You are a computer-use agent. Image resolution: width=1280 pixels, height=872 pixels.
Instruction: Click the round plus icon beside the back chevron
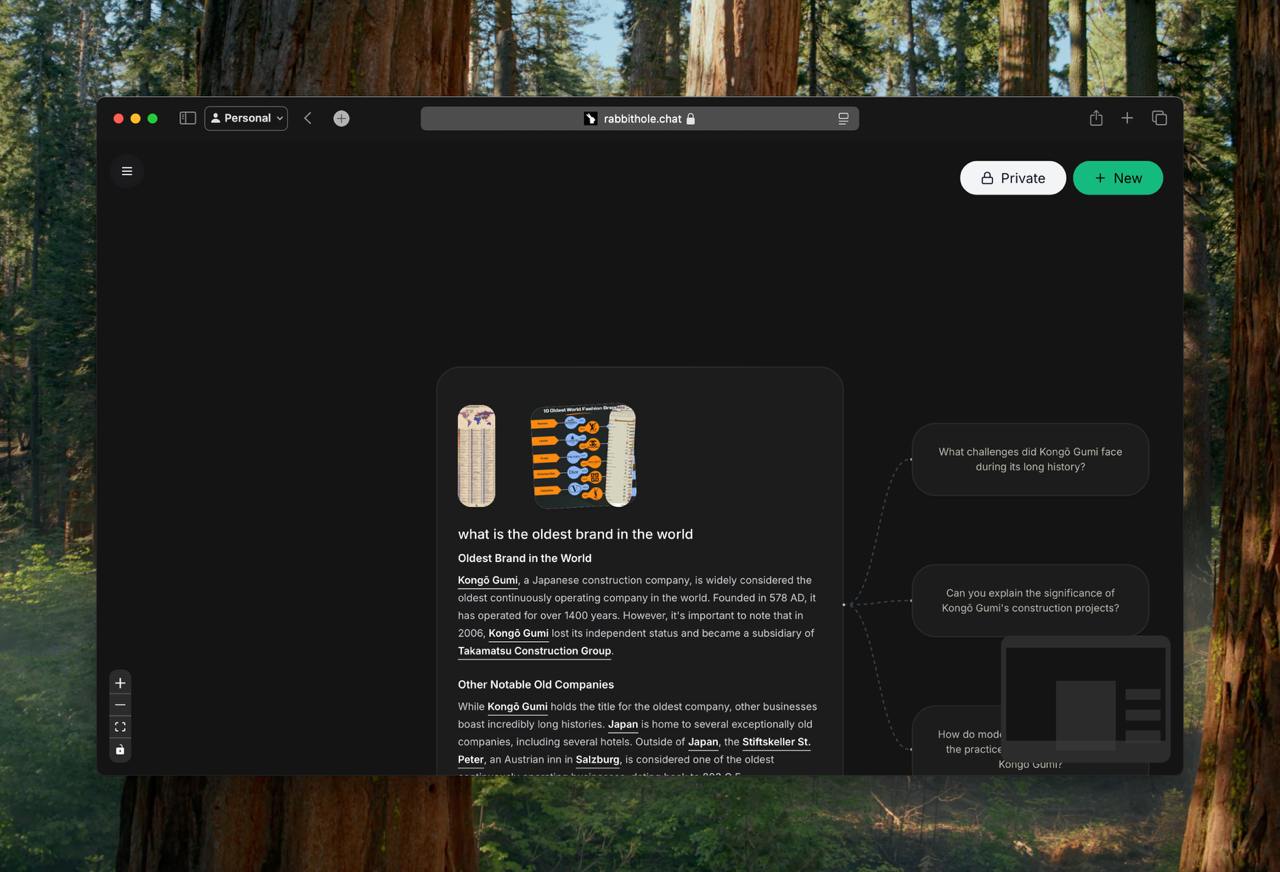pyautogui.click(x=341, y=118)
